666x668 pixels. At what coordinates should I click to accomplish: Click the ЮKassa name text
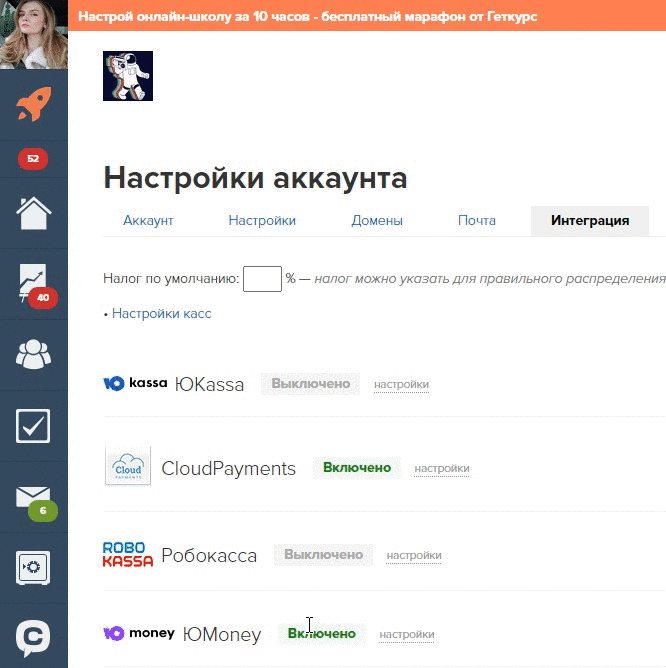[210, 384]
